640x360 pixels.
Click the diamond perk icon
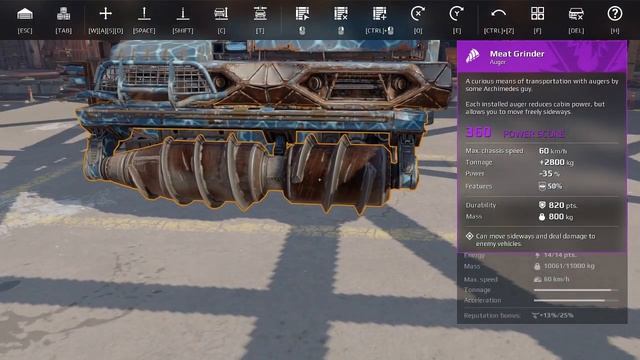(469, 236)
